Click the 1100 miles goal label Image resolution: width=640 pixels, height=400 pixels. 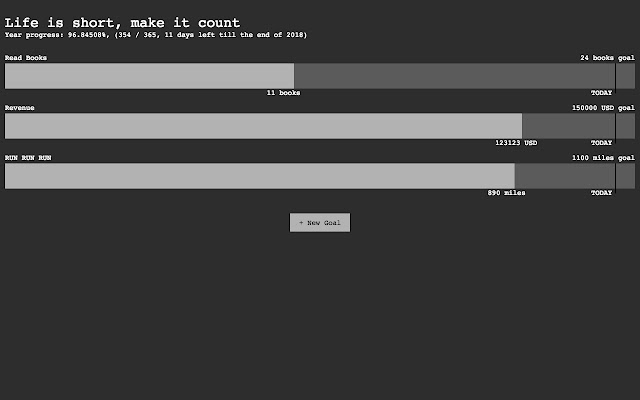pyautogui.click(x=603, y=158)
